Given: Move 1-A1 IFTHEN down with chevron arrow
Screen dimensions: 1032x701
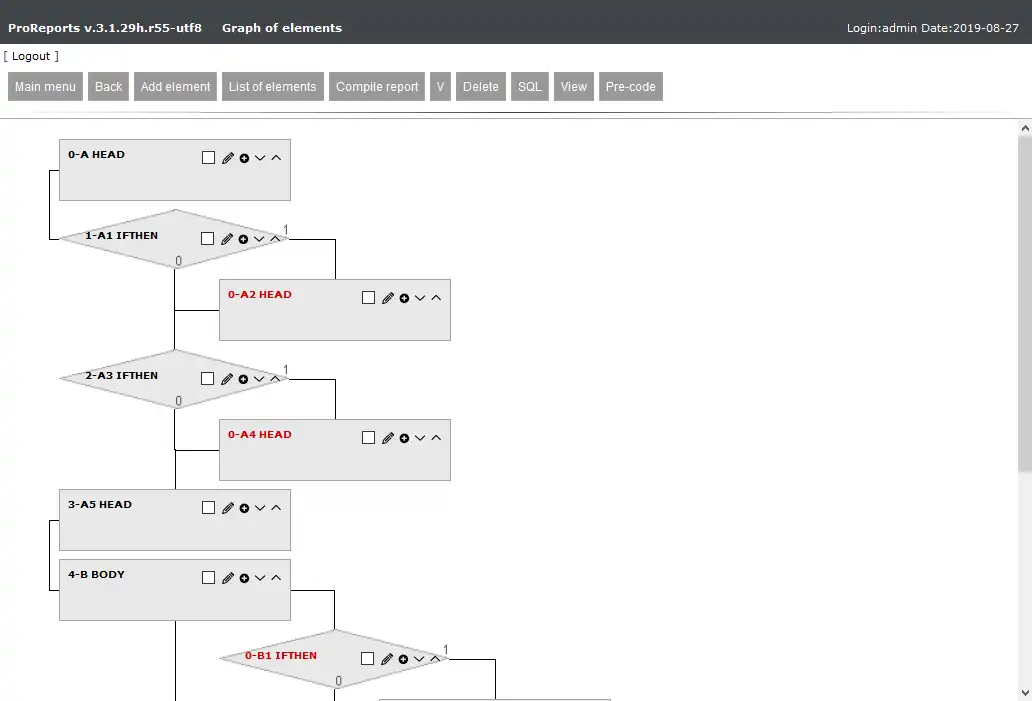Looking at the screenshot, I should click(259, 239).
